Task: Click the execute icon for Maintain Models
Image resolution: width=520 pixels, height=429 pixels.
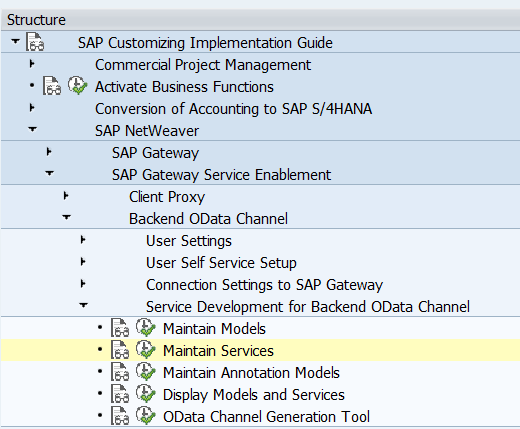Action: click(146, 327)
